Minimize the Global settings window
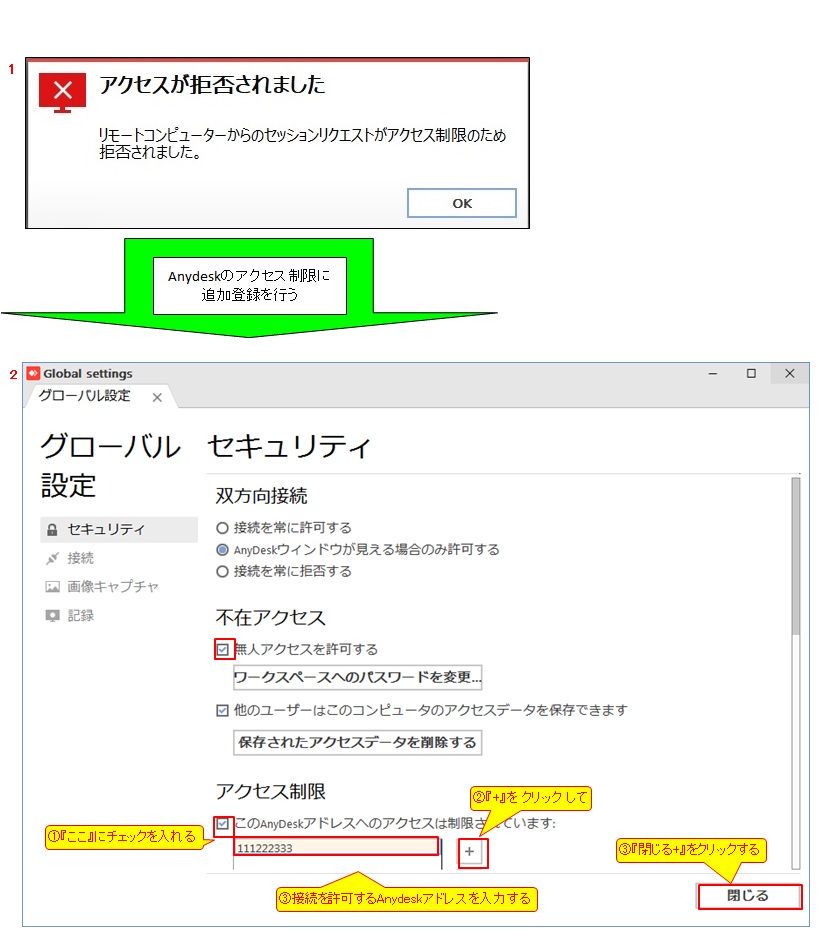This screenshot has height=933, width=821. (x=713, y=374)
